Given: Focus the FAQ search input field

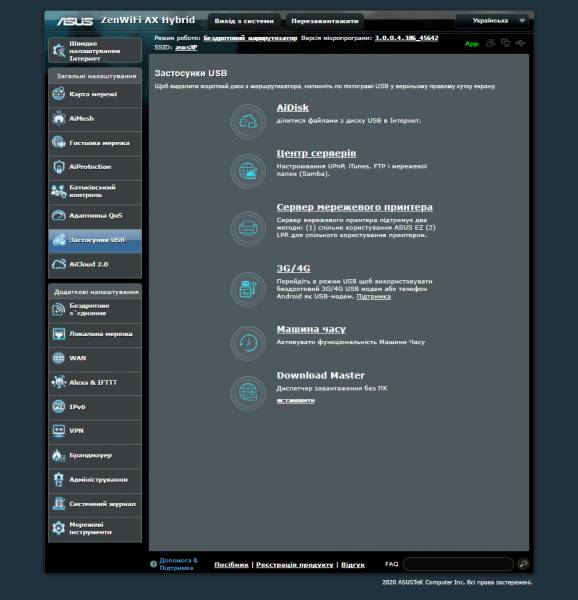Looking at the screenshot, I should click(458, 564).
